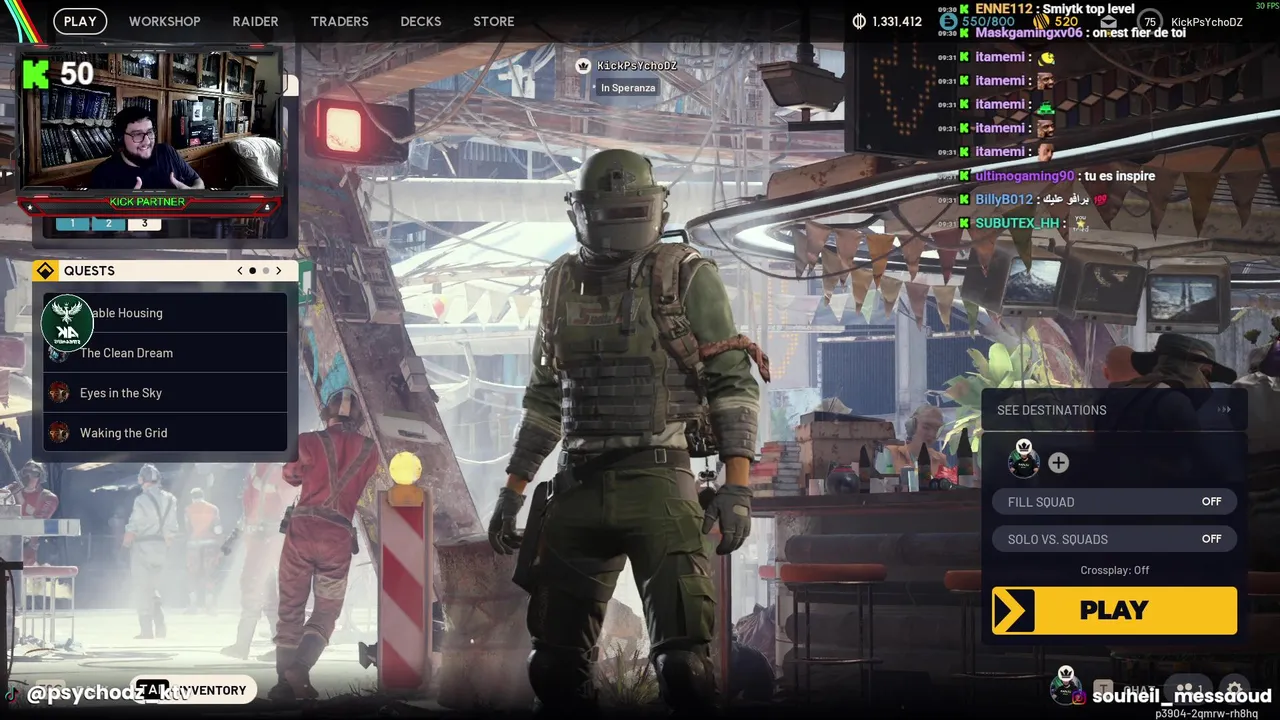
Task: Click the crown icon above KickPsYchoDZ nameplate
Action: 583,66
